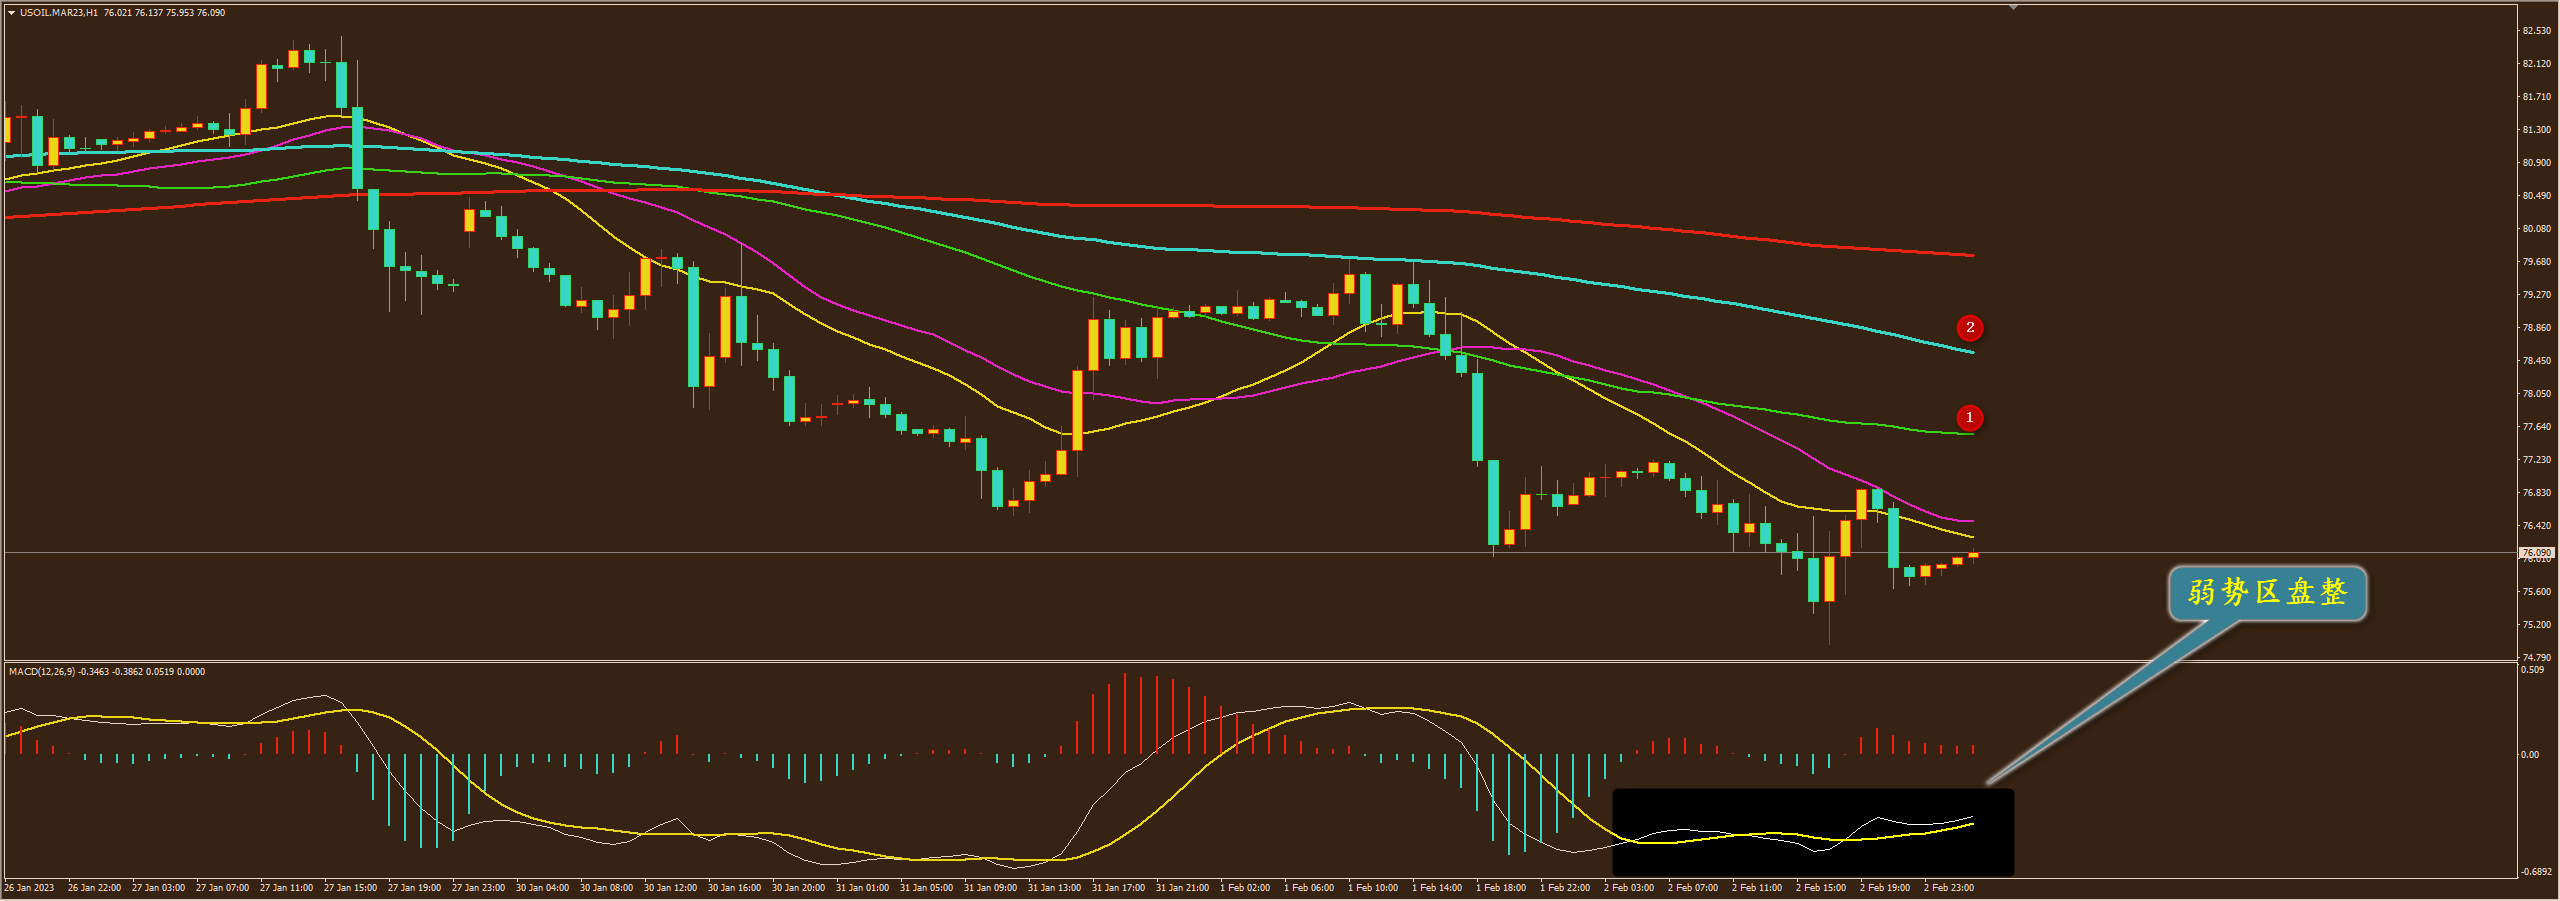Click the 0.00 level on MACD scale
Image resolution: width=2560 pixels, height=901 pixels.
[2530, 755]
